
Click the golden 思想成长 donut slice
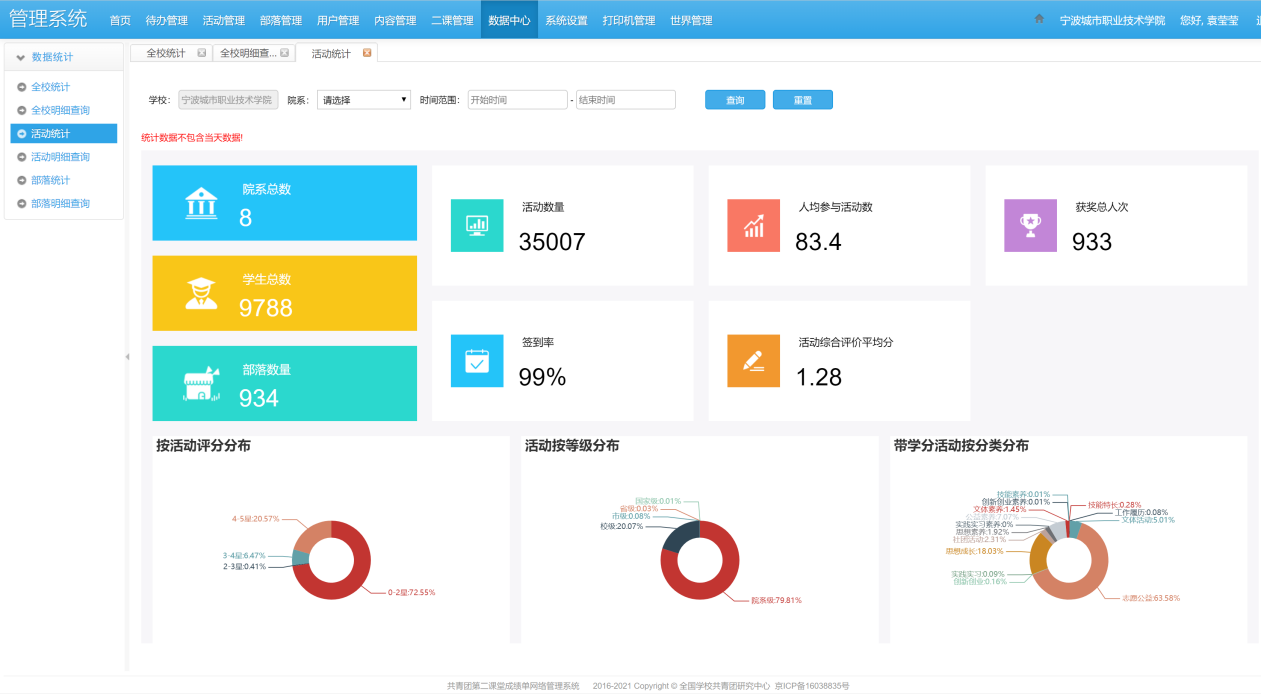[x=1039, y=552]
